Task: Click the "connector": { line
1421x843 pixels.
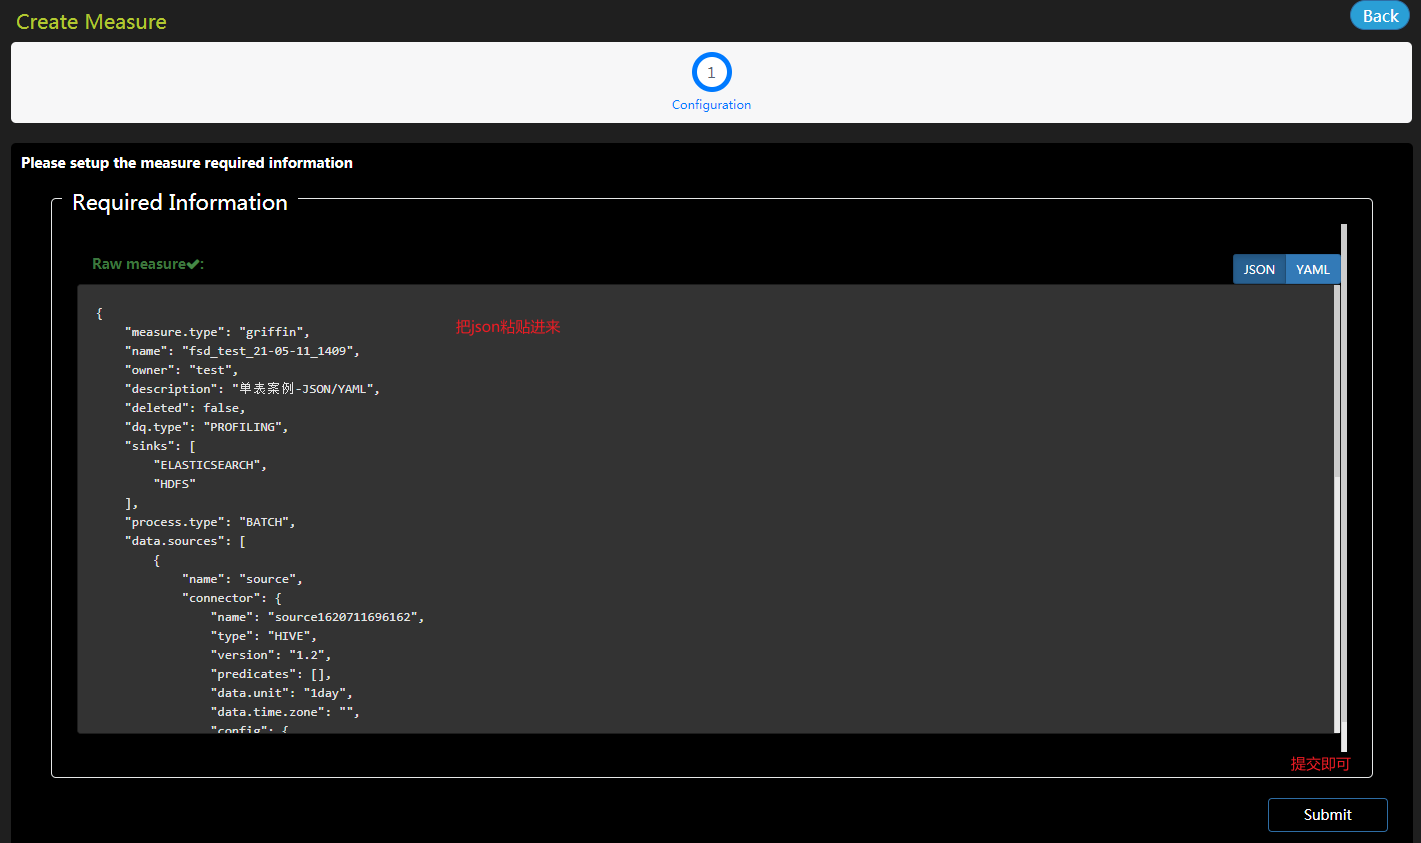Action: 232,598
